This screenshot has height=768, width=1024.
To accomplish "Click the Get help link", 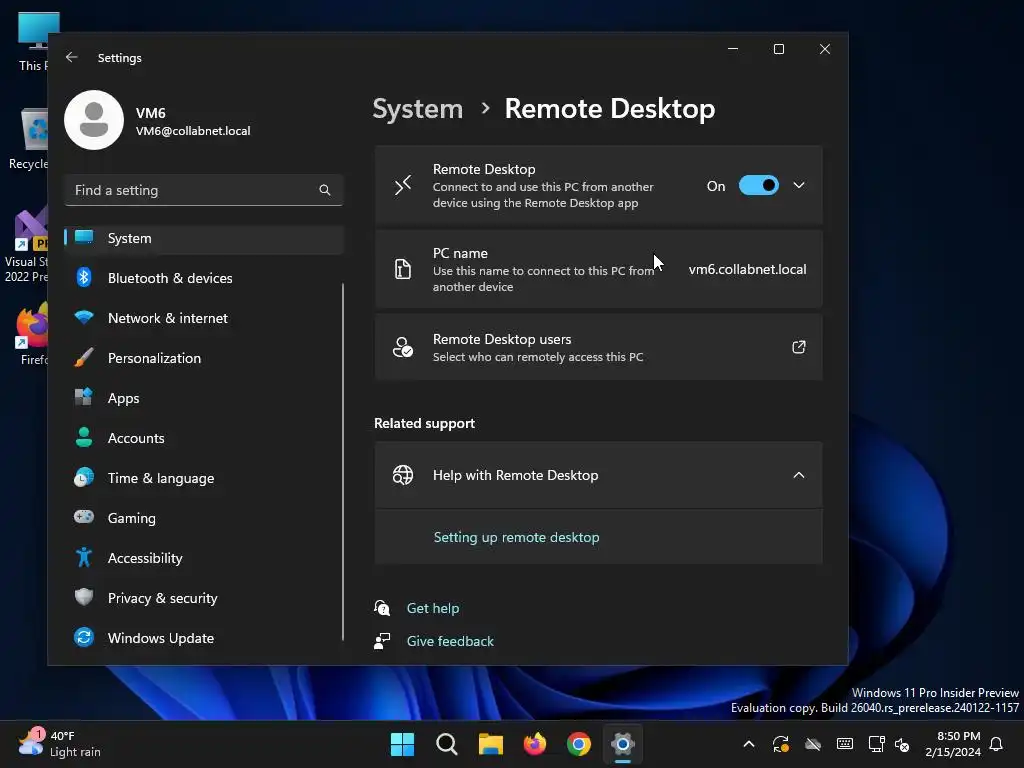I will (x=433, y=608).
